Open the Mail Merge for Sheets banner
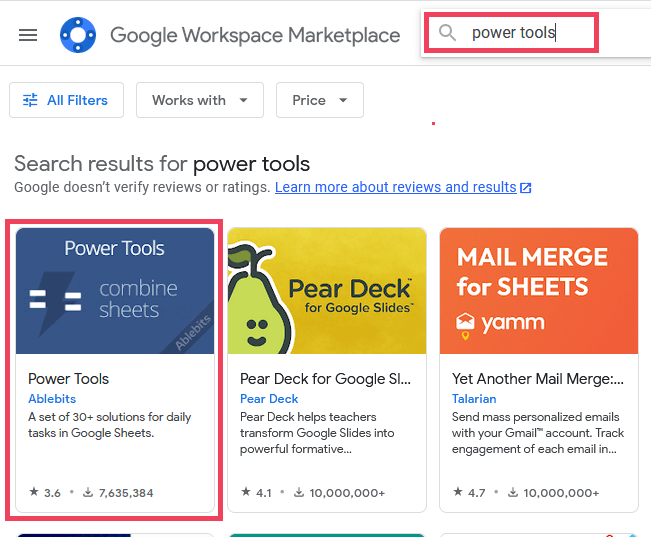This screenshot has width=651, height=537. click(539, 291)
